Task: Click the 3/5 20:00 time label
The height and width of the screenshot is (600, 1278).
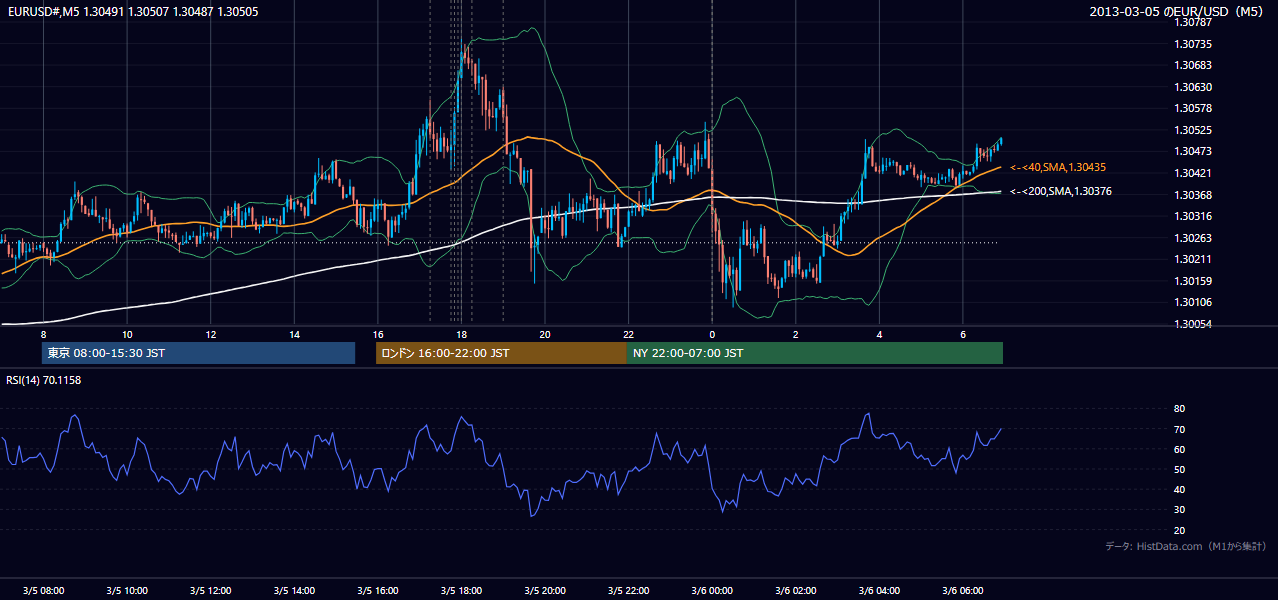Action: (x=545, y=590)
